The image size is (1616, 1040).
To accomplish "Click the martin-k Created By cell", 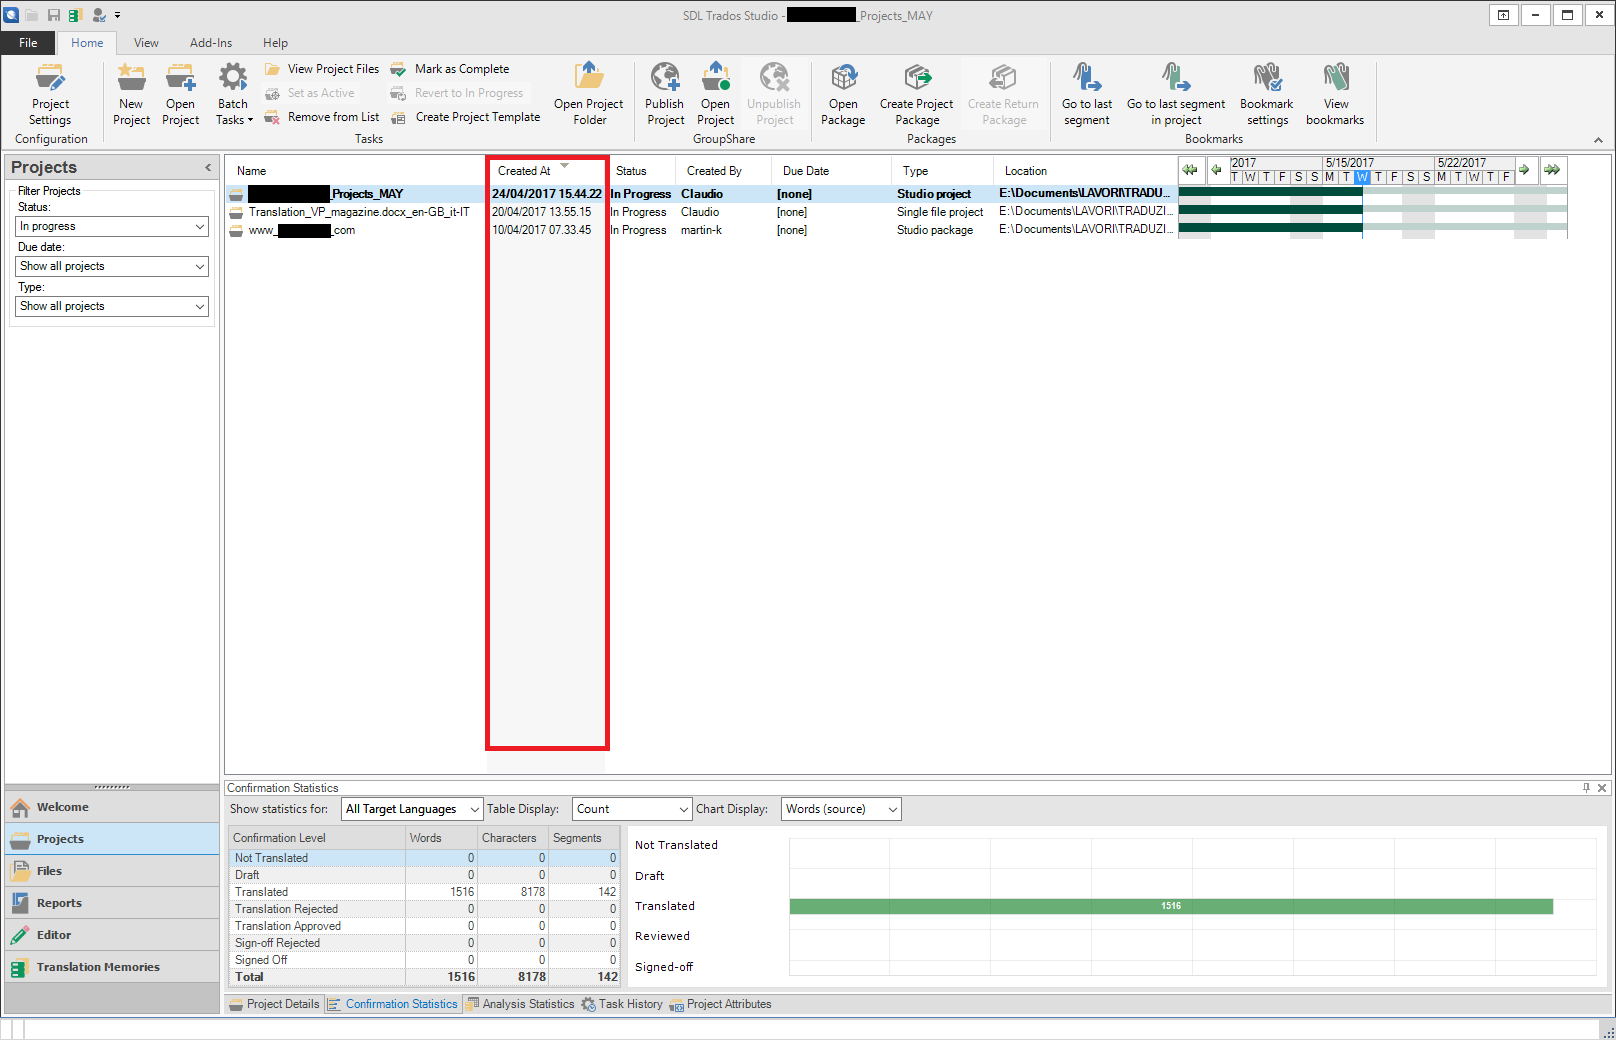I will [701, 230].
